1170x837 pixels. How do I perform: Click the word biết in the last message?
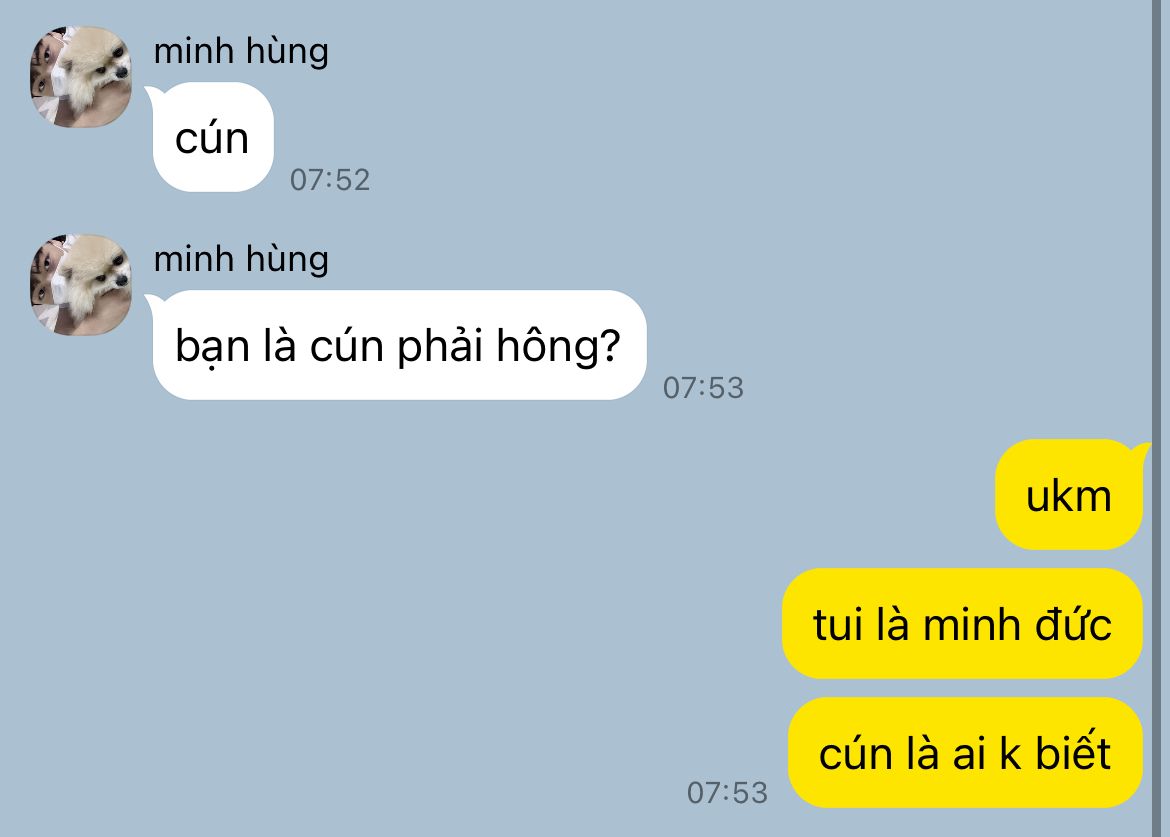(x=1072, y=753)
